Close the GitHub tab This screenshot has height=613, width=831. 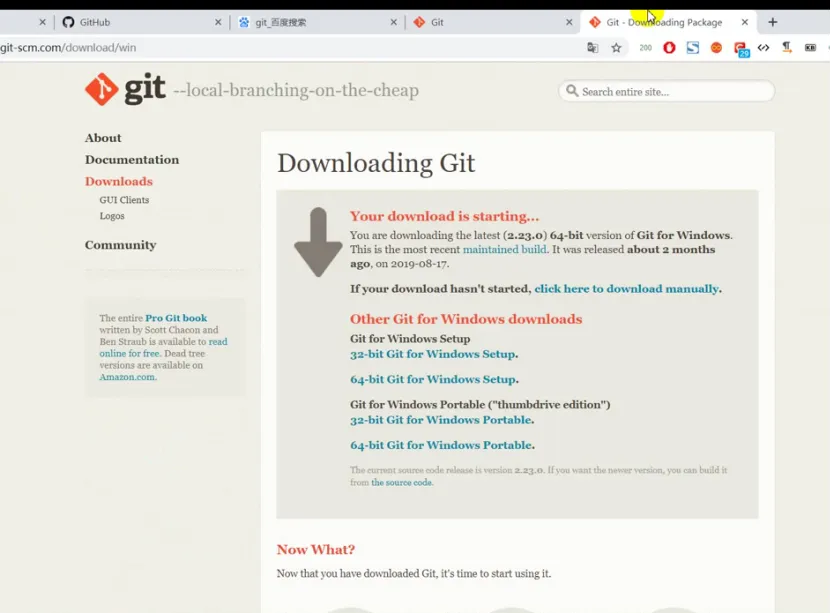click(x=218, y=22)
